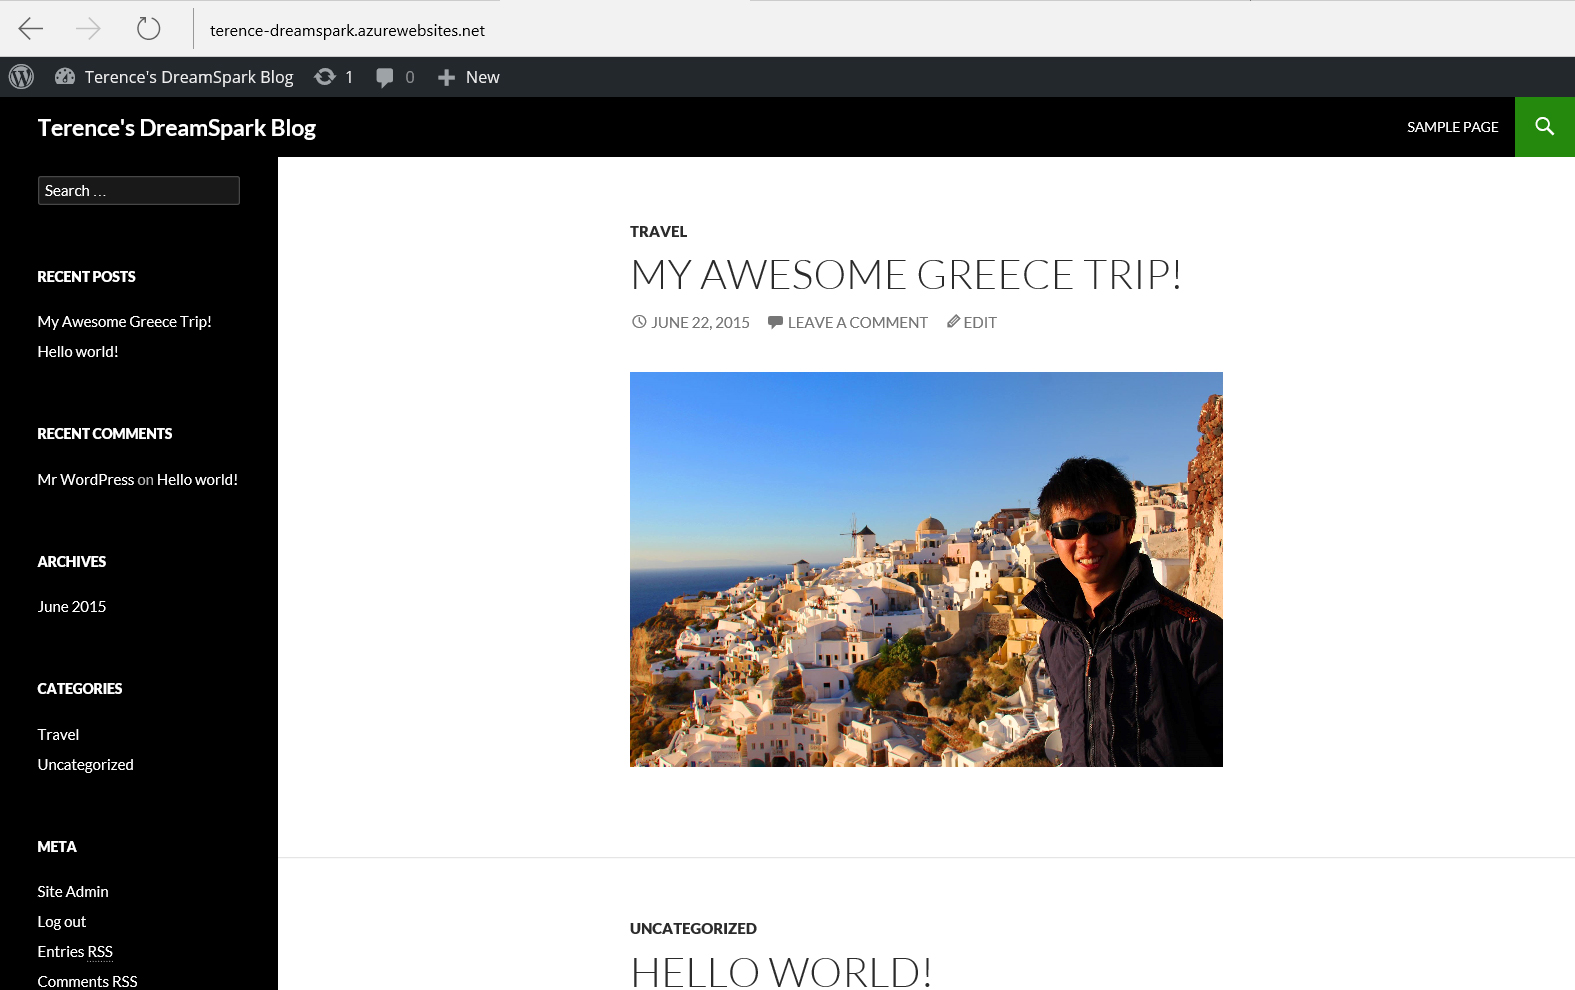Click into the sidebar Search field
1575x990 pixels.
(x=139, y=191)
